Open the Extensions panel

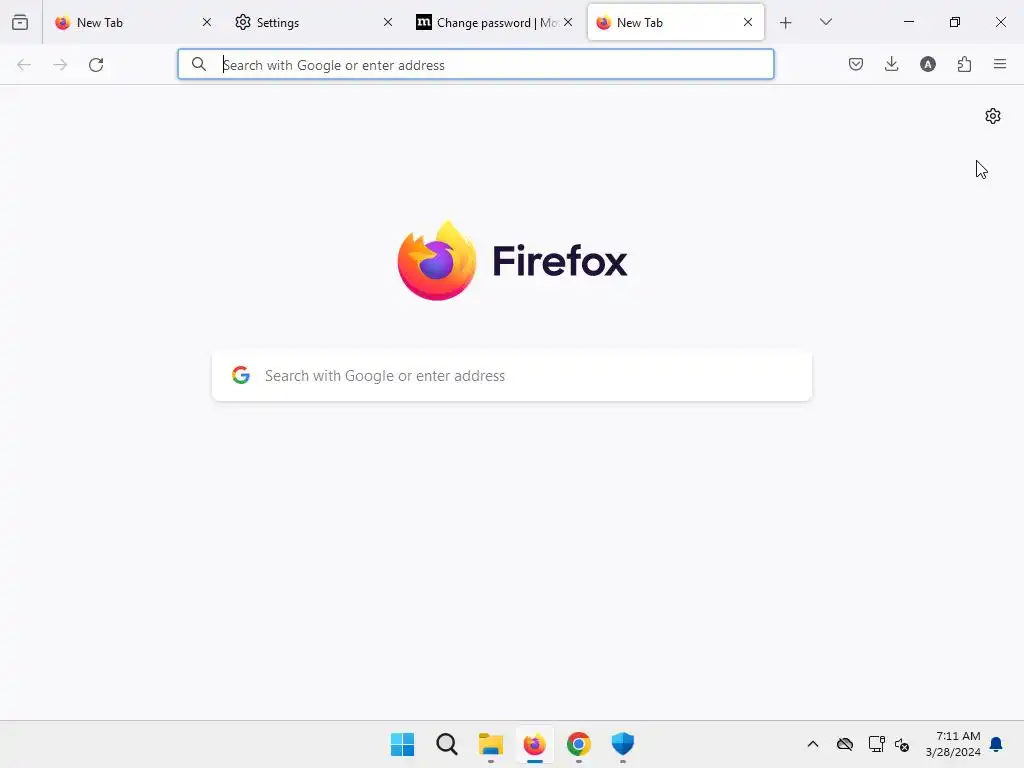pyautogui.click(x=964, y=64)
